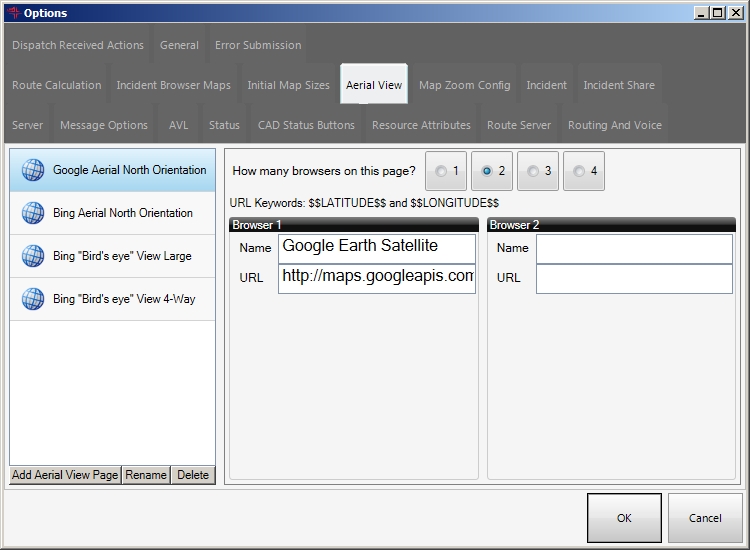This screenshot has height=550, width=750.
Task: Open the Dispatch Received Actions tab
Action: click(78, 45)
